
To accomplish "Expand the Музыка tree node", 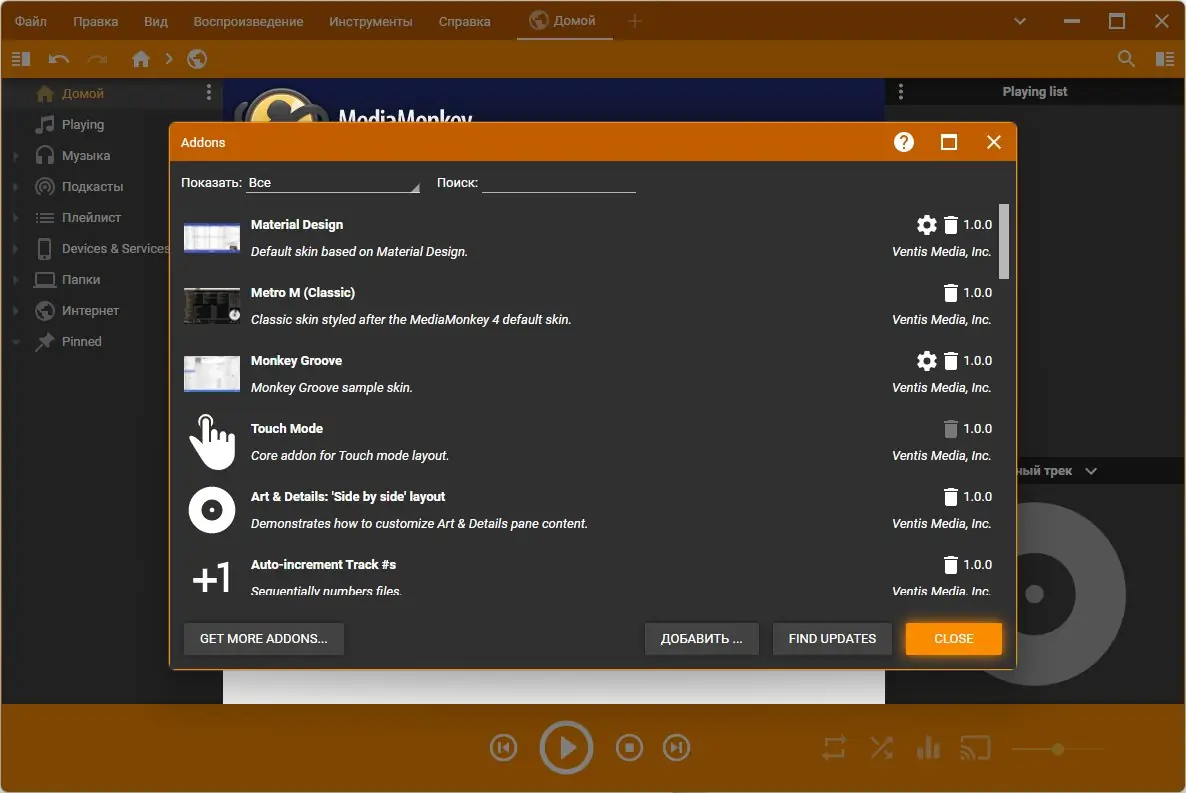I will pyautogui.click(x=15, y=156).
